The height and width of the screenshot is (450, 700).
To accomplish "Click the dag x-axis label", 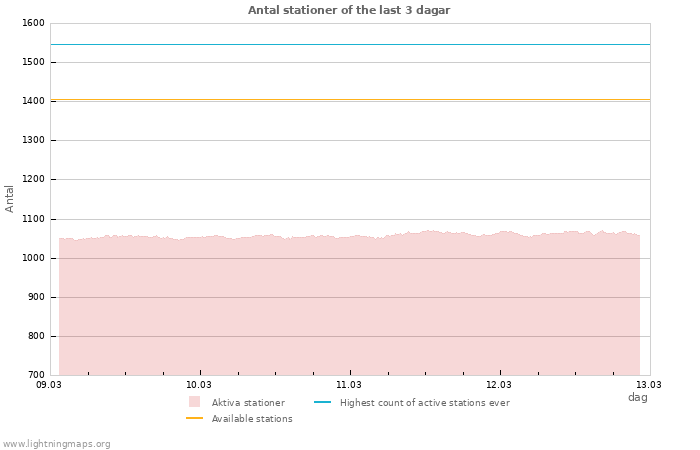I will [x=637, y=397].
